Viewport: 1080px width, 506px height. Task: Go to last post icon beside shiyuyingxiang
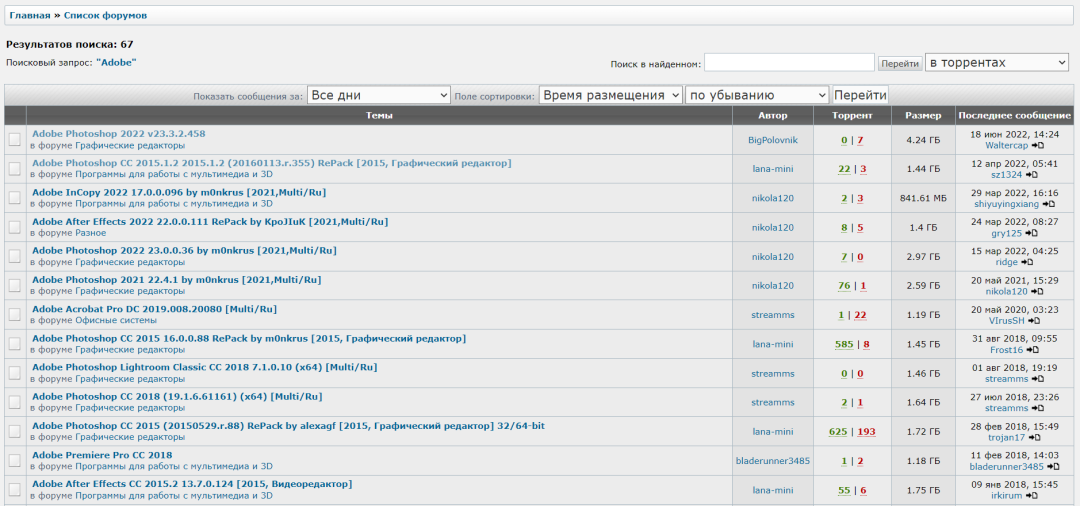click(1048, 204)
